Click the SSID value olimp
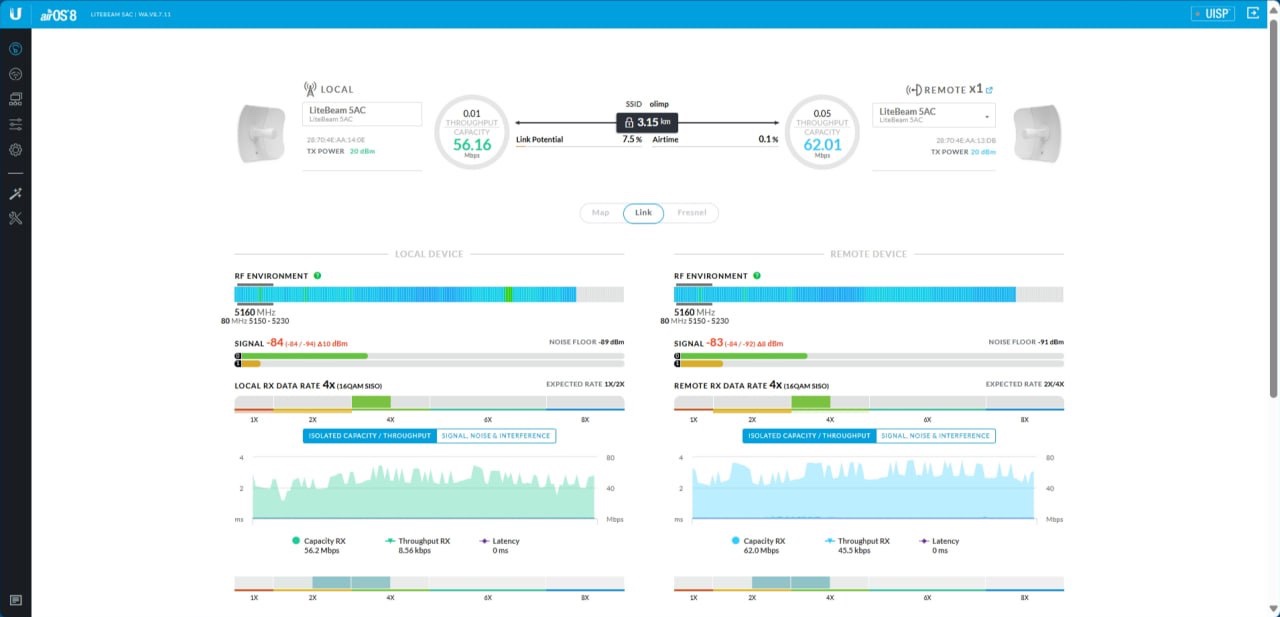This screenshot has height=617, width=1280. point(659,103)
